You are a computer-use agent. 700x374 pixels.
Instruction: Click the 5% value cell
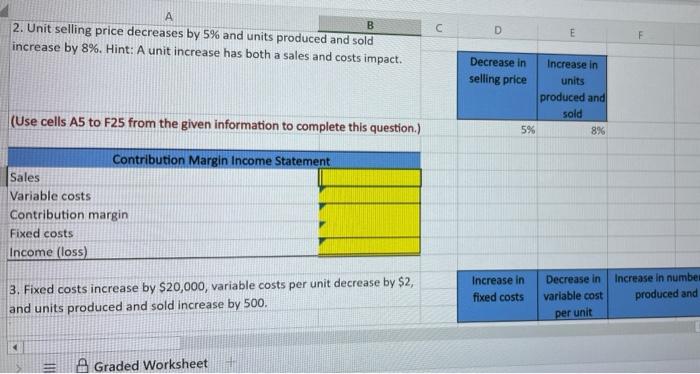pyautogui.click(x=497, y=130)
